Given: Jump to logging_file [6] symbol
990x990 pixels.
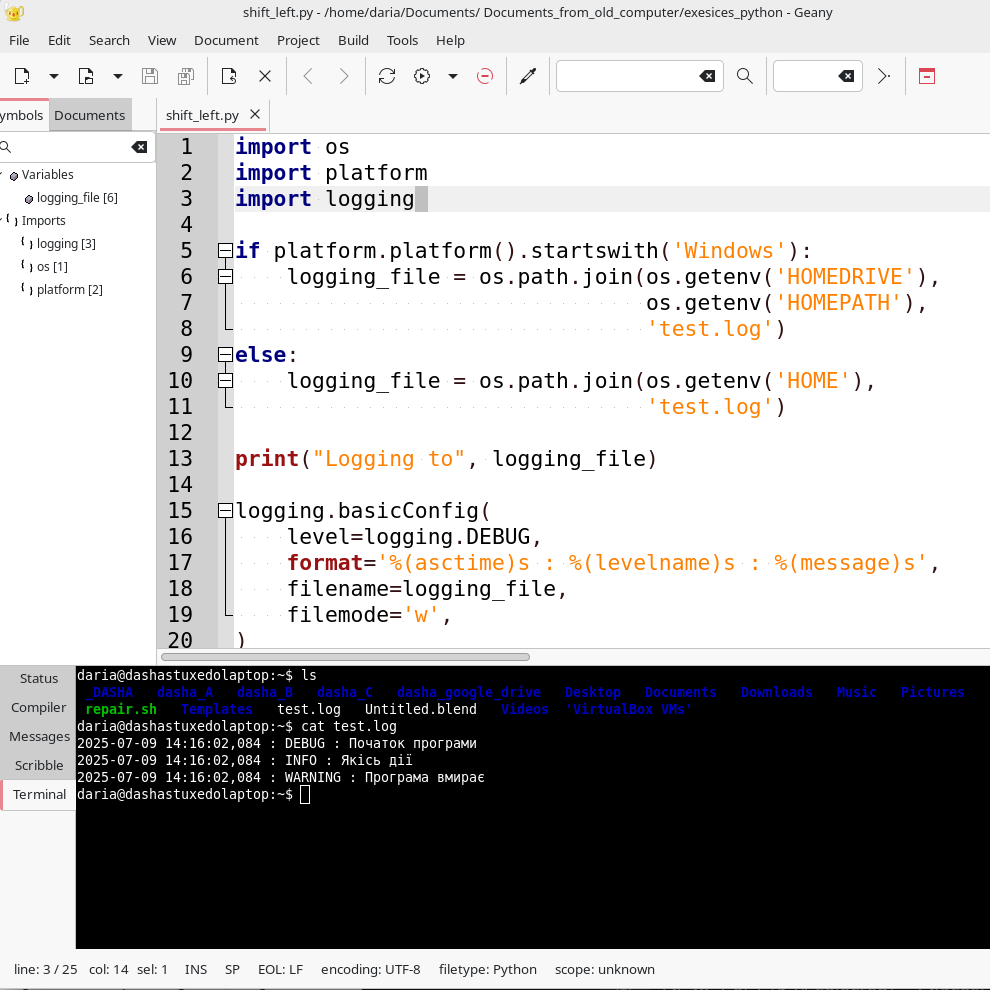Looking at the screenshot, I should [x=77, y=198].
